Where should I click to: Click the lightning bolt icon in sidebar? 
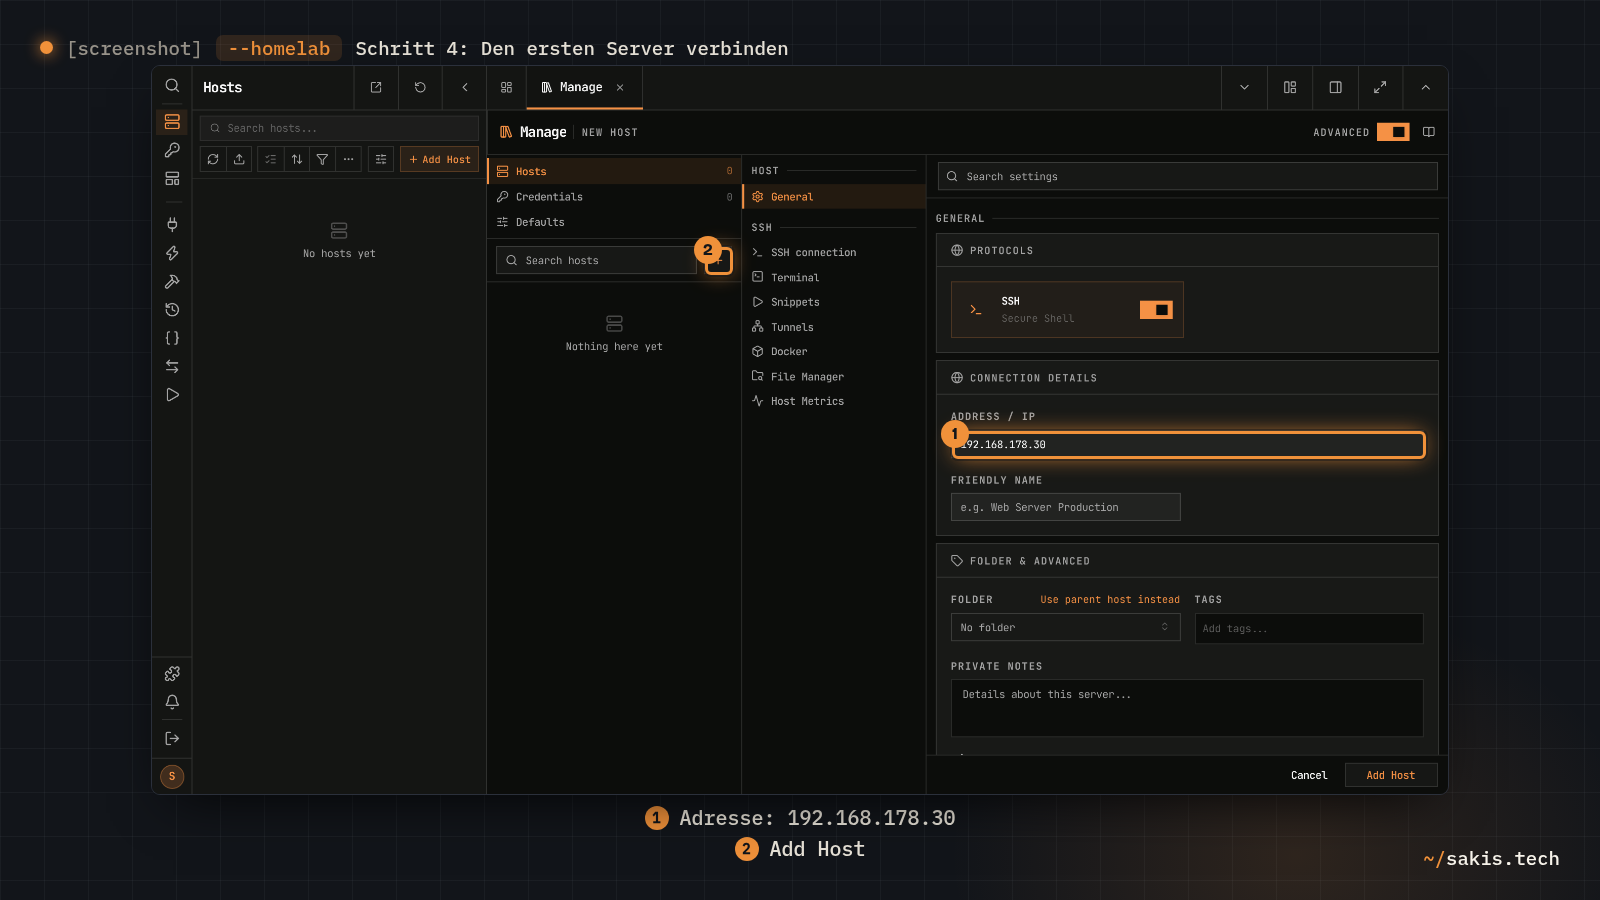coord(172,253)
